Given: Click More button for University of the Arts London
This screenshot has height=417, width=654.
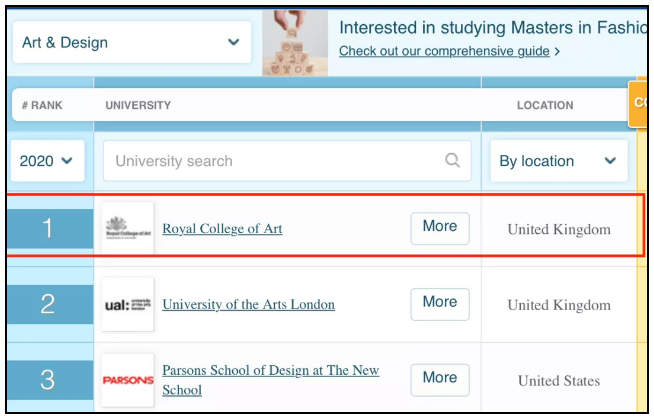Looking at the screenshot, I should (x=440, y=304).
